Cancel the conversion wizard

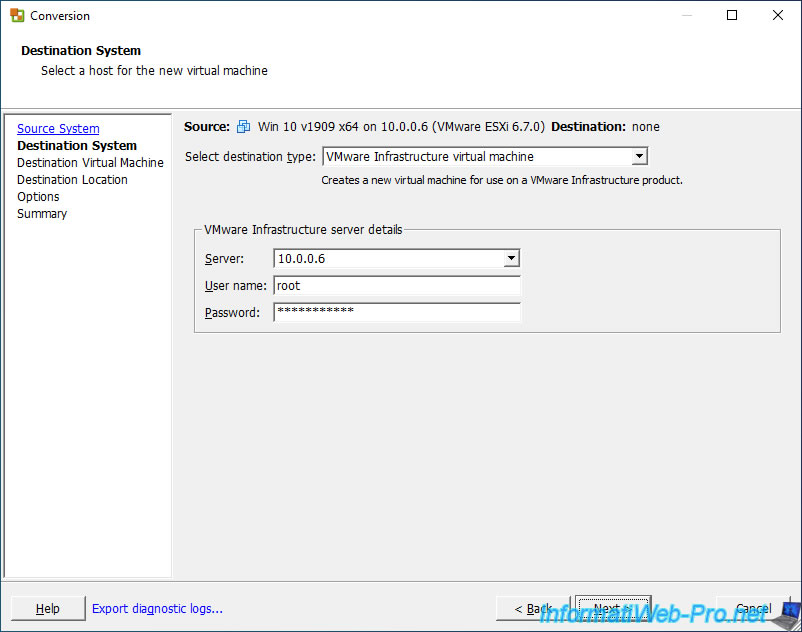753,608
